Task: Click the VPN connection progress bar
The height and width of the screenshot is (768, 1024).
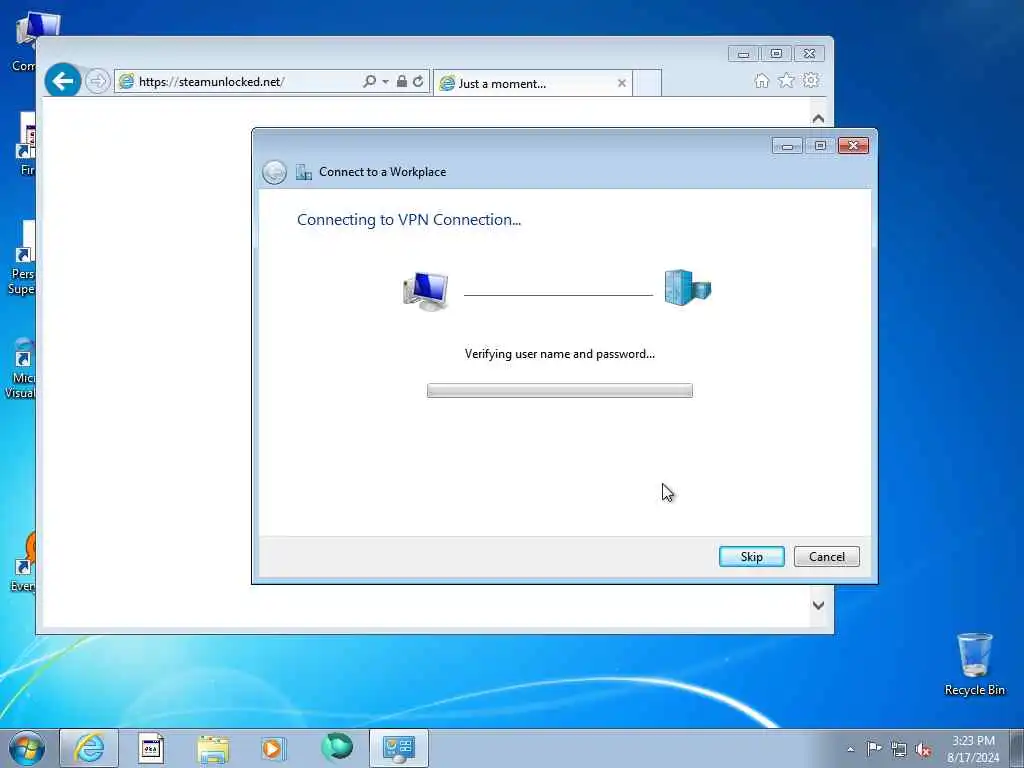Action: pos(560,391)
